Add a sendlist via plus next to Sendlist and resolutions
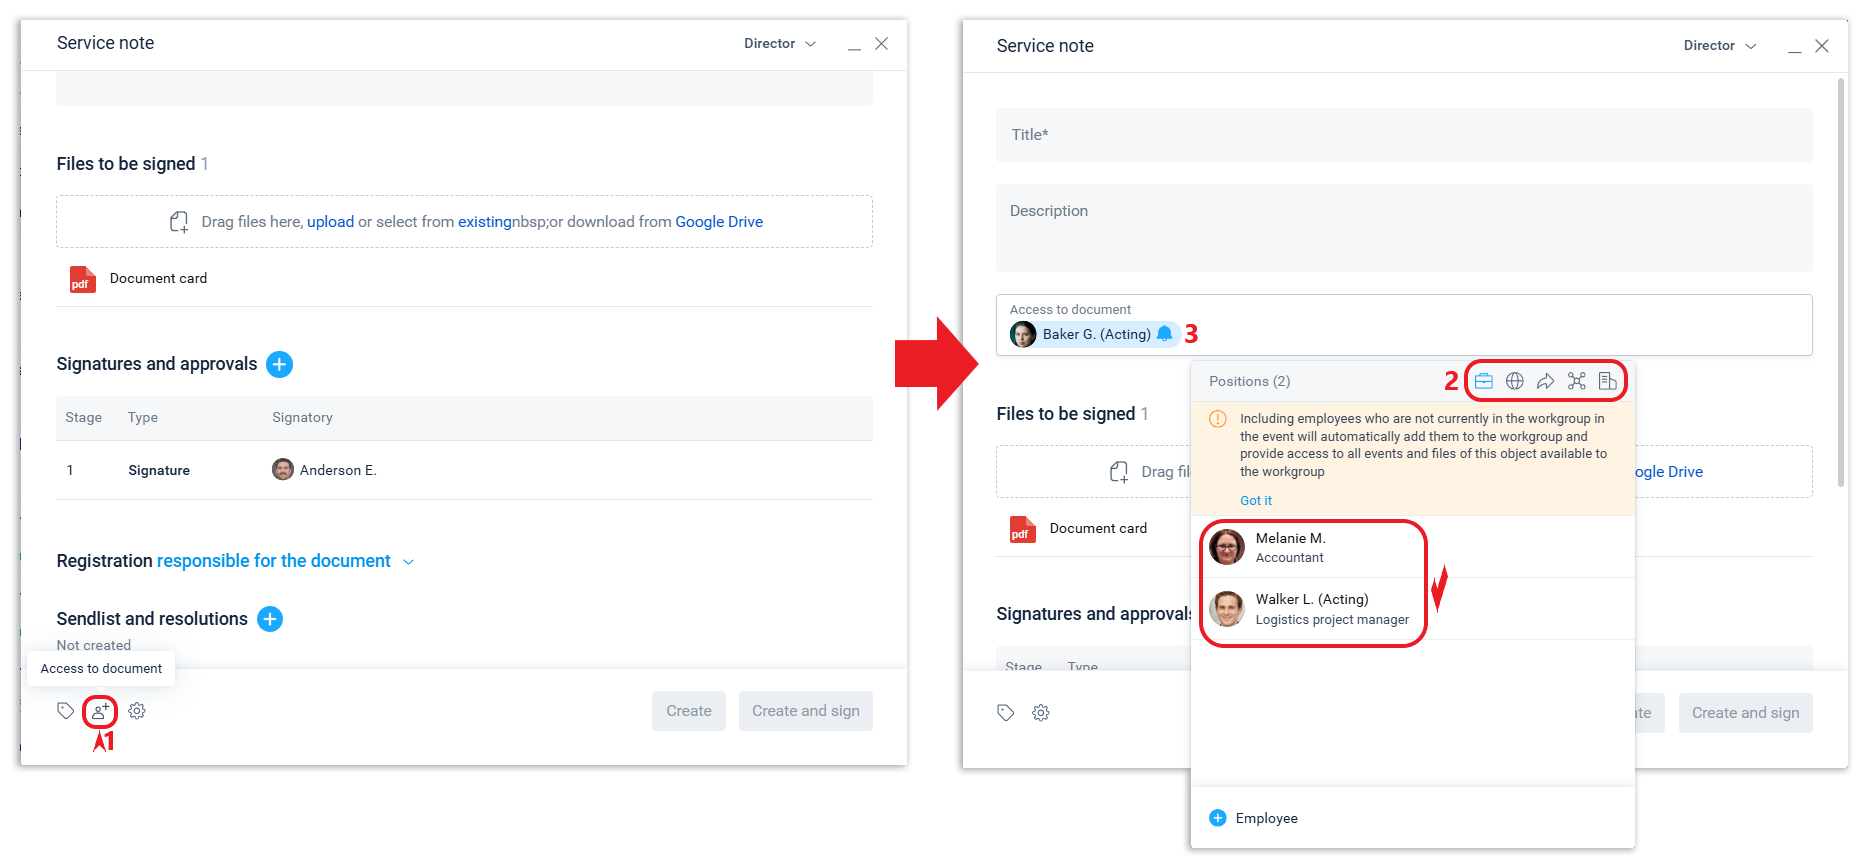 click(270, 619)
